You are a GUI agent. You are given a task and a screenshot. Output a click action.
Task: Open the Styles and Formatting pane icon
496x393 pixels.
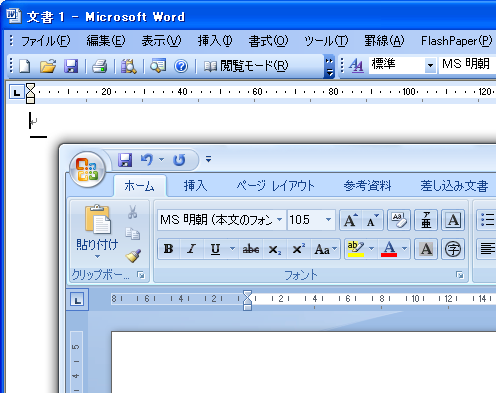[x=356, y=65]
